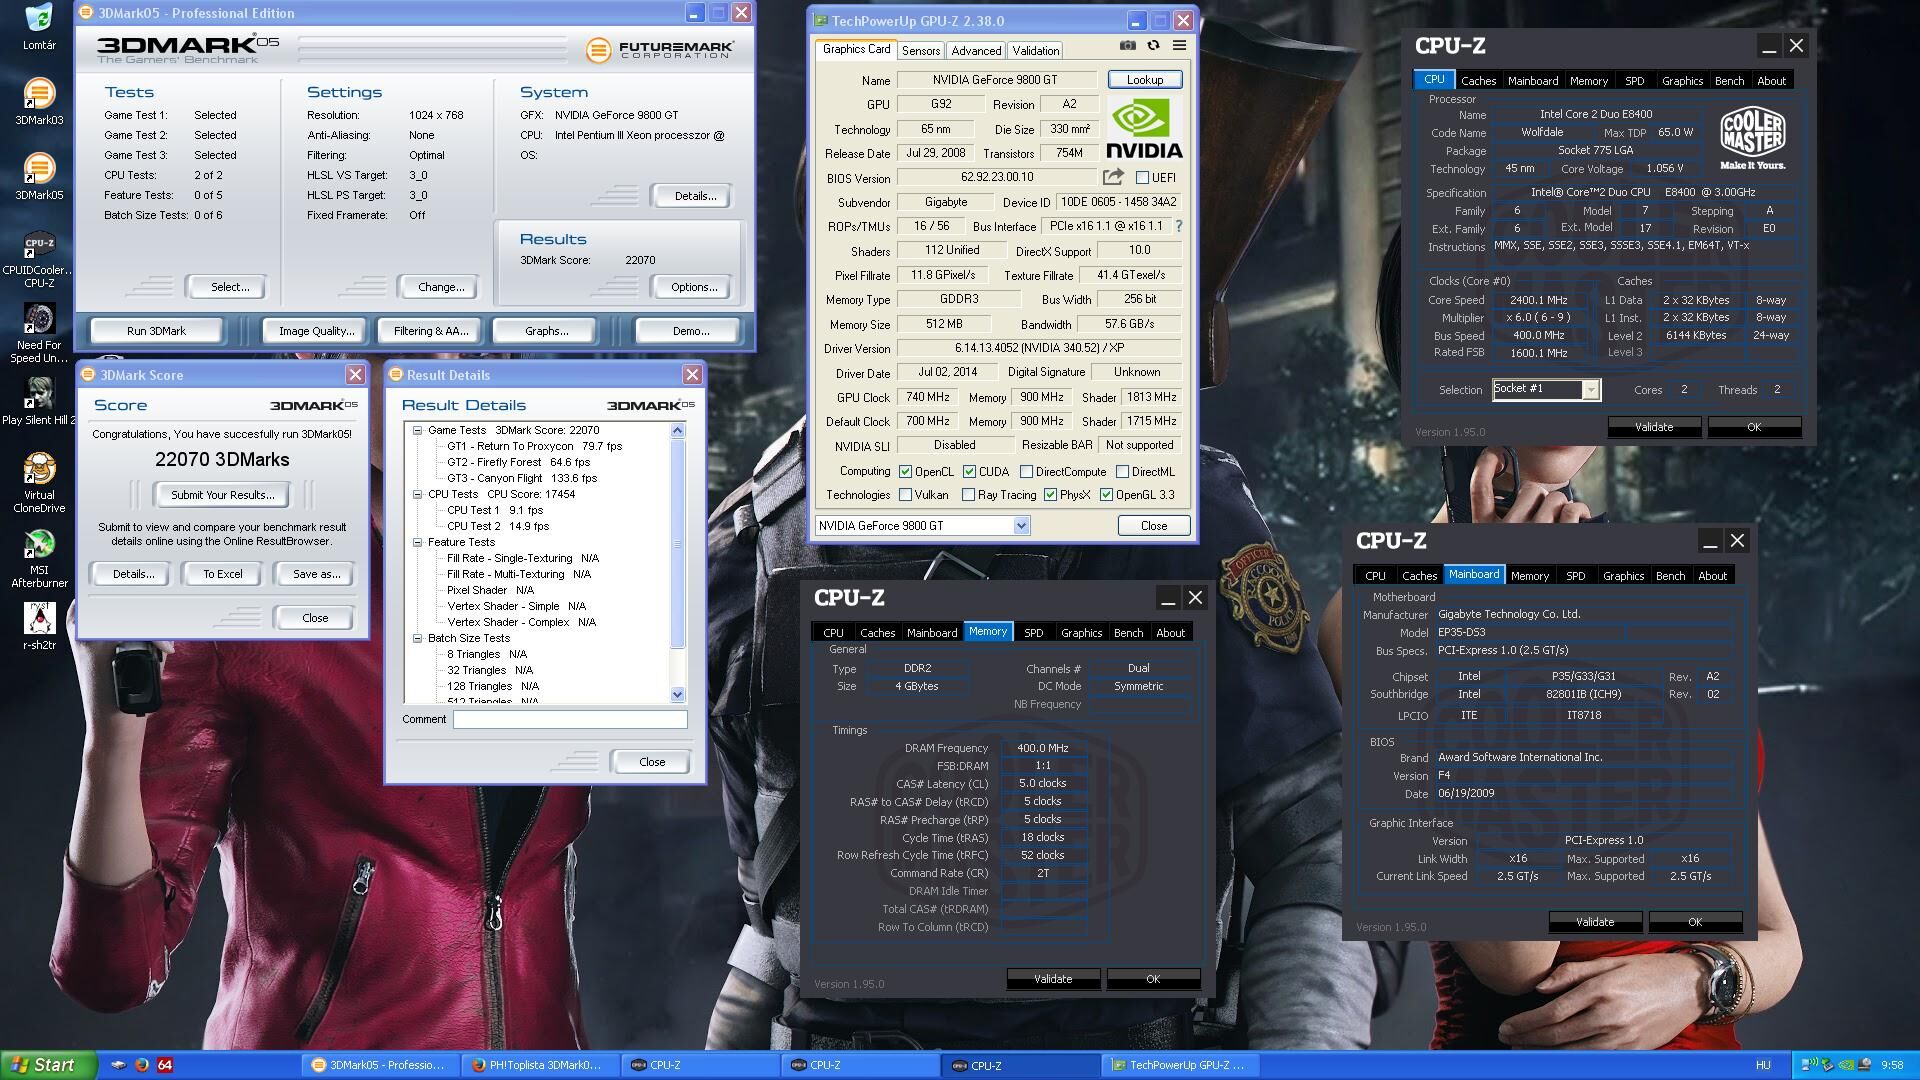Click the bus interface question mark icon
1920x1080 pixels.
(x=1178, y=226)
